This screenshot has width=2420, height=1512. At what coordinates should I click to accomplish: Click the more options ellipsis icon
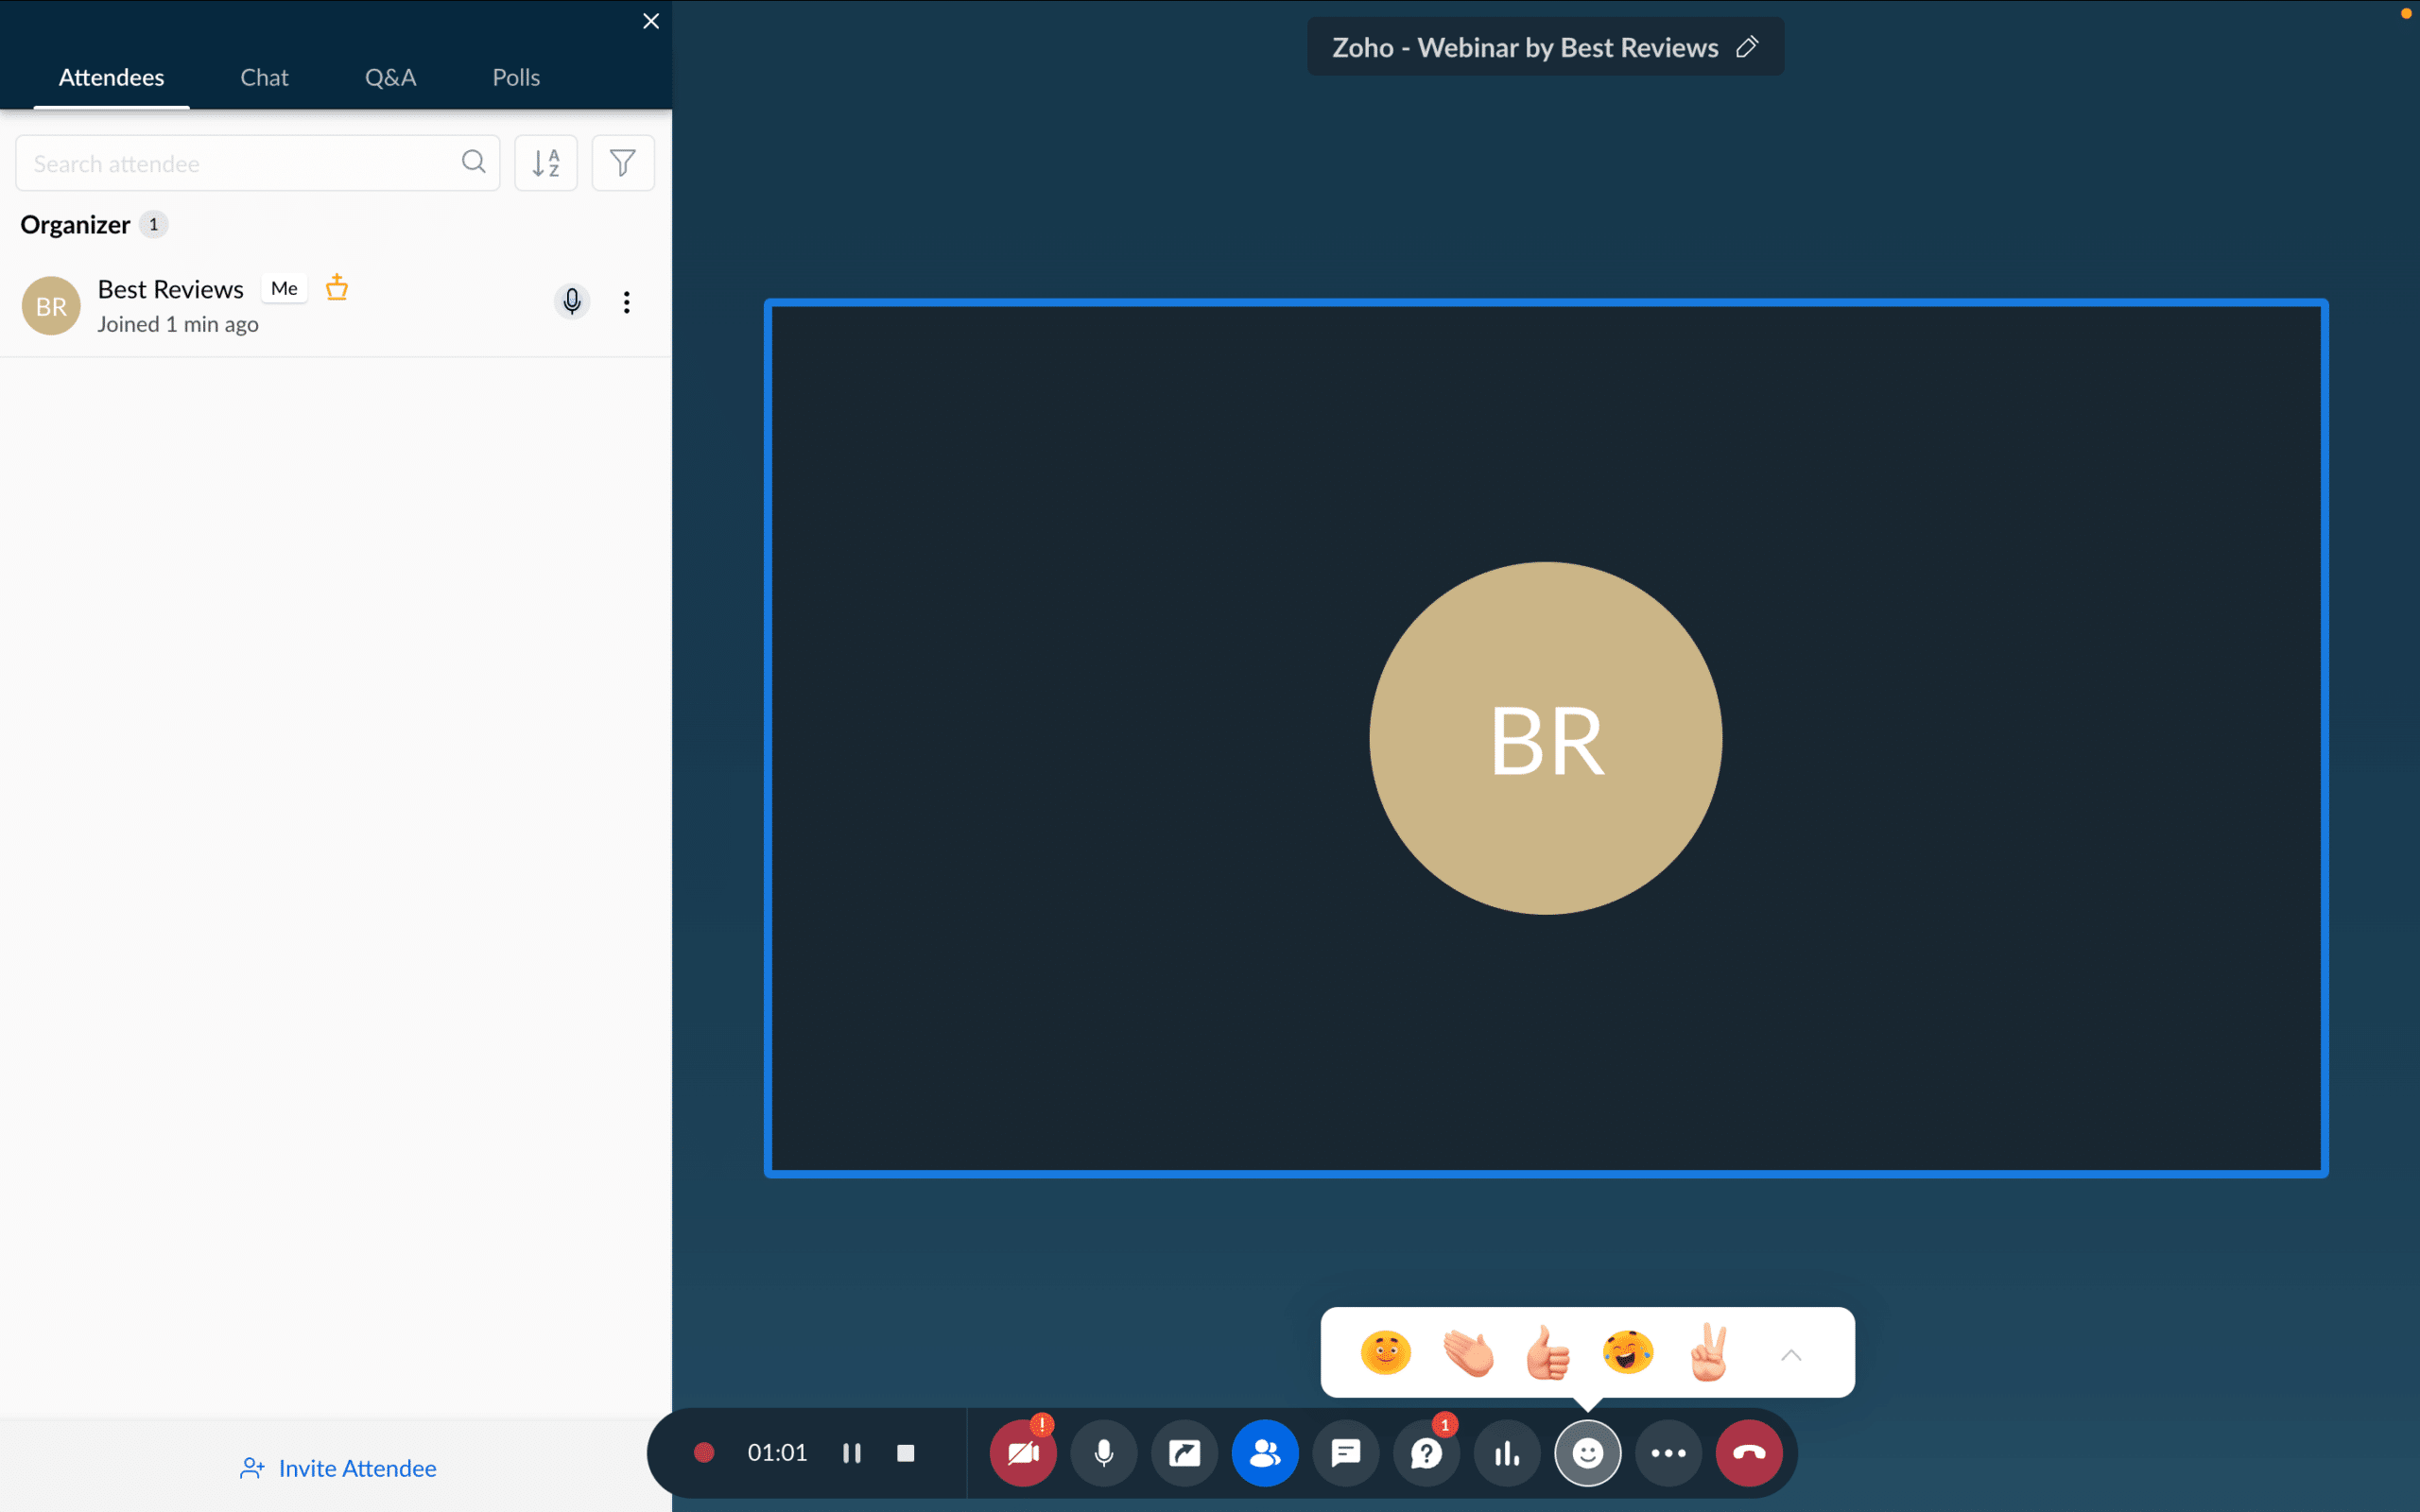pyautogui.click(x=1667, y=1453)
